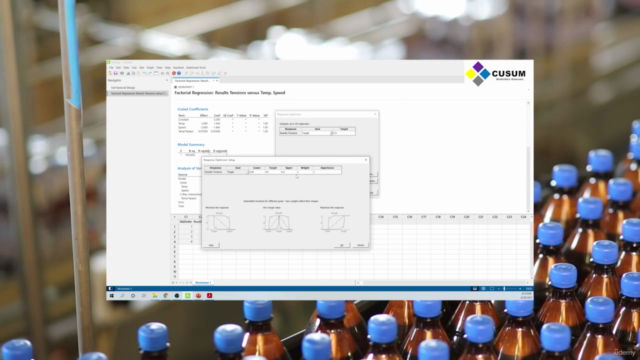Click the Copy toolbar icon
The height and width of the screenshot is (360, 640).
(x=133, y=73)
